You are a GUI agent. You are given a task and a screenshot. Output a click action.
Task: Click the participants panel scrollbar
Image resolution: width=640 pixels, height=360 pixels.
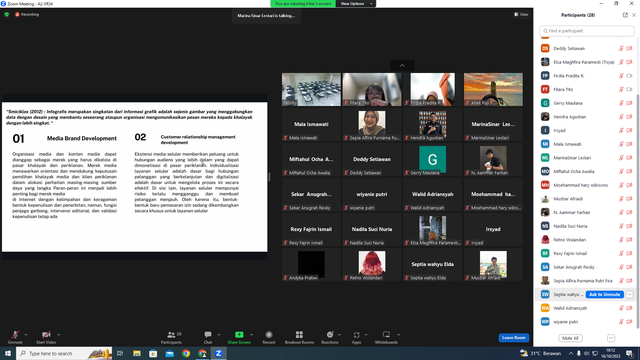[x=638, y=210]
